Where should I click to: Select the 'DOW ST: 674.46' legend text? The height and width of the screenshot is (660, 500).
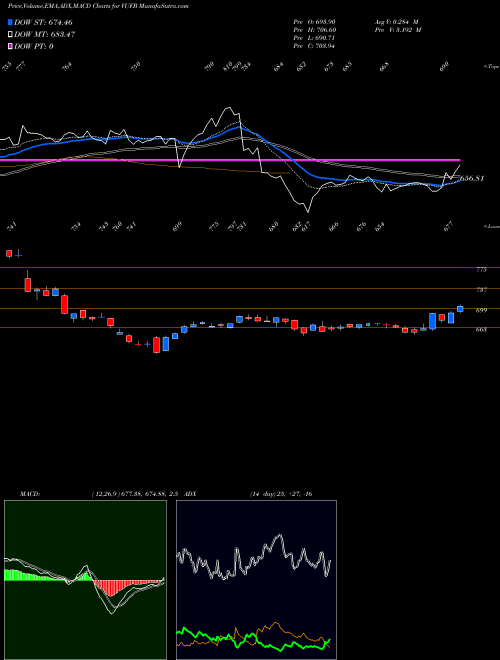44,22
